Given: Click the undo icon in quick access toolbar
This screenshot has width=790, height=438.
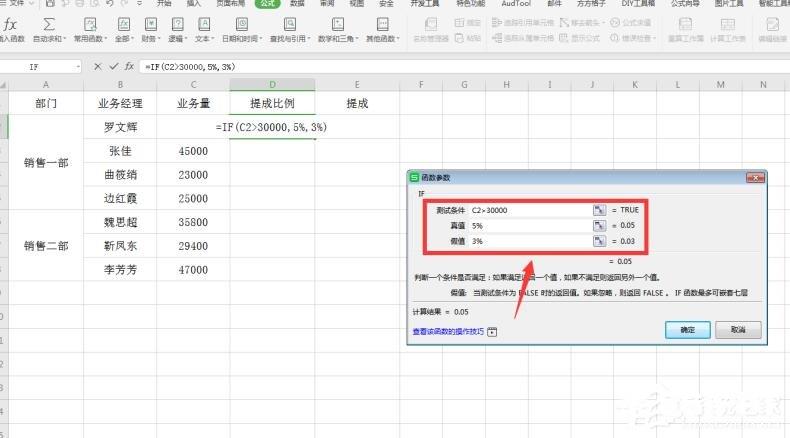Looking at the screenshot, I should point(110,4).
